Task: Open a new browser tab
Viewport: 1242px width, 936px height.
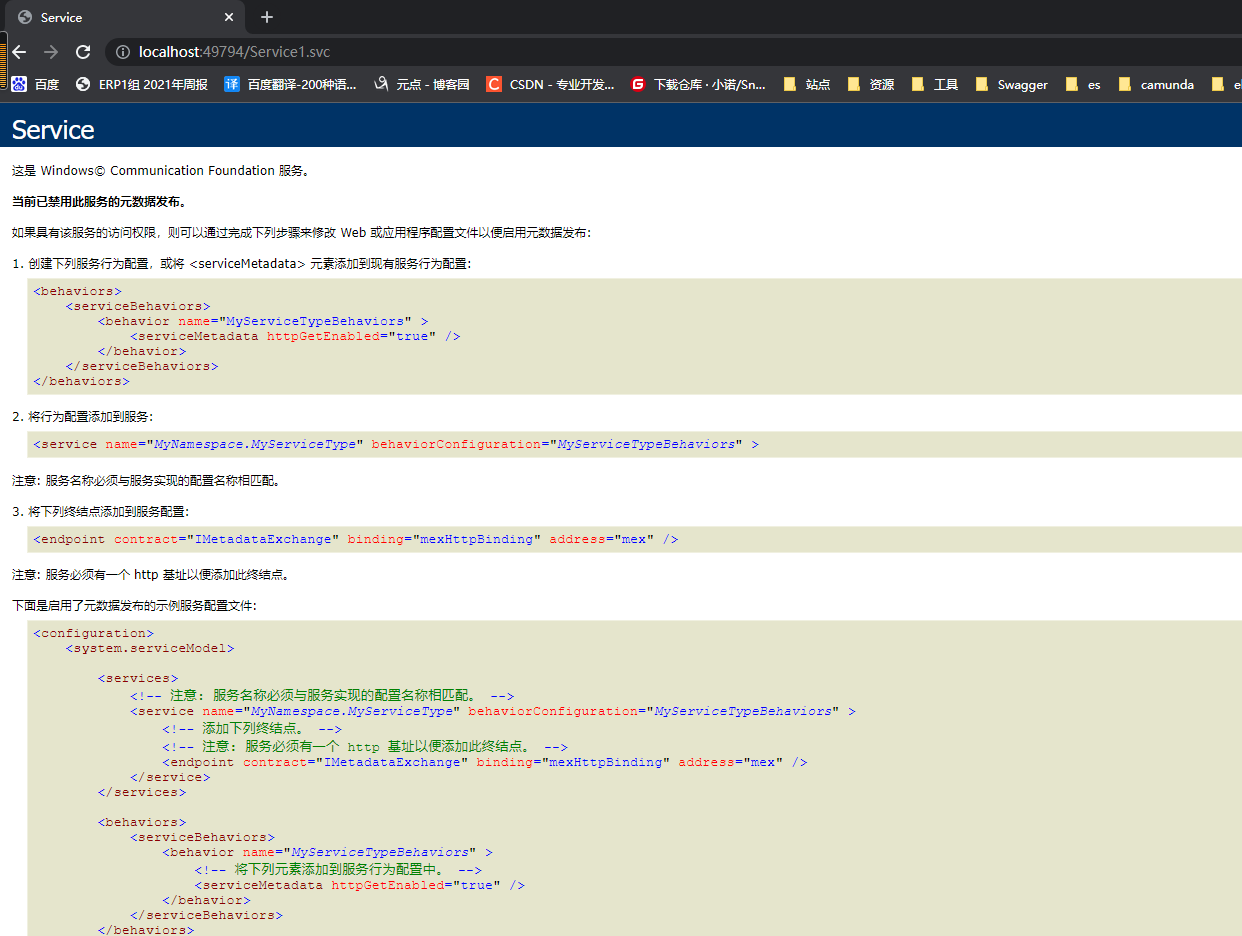Action: pos(266,17)
